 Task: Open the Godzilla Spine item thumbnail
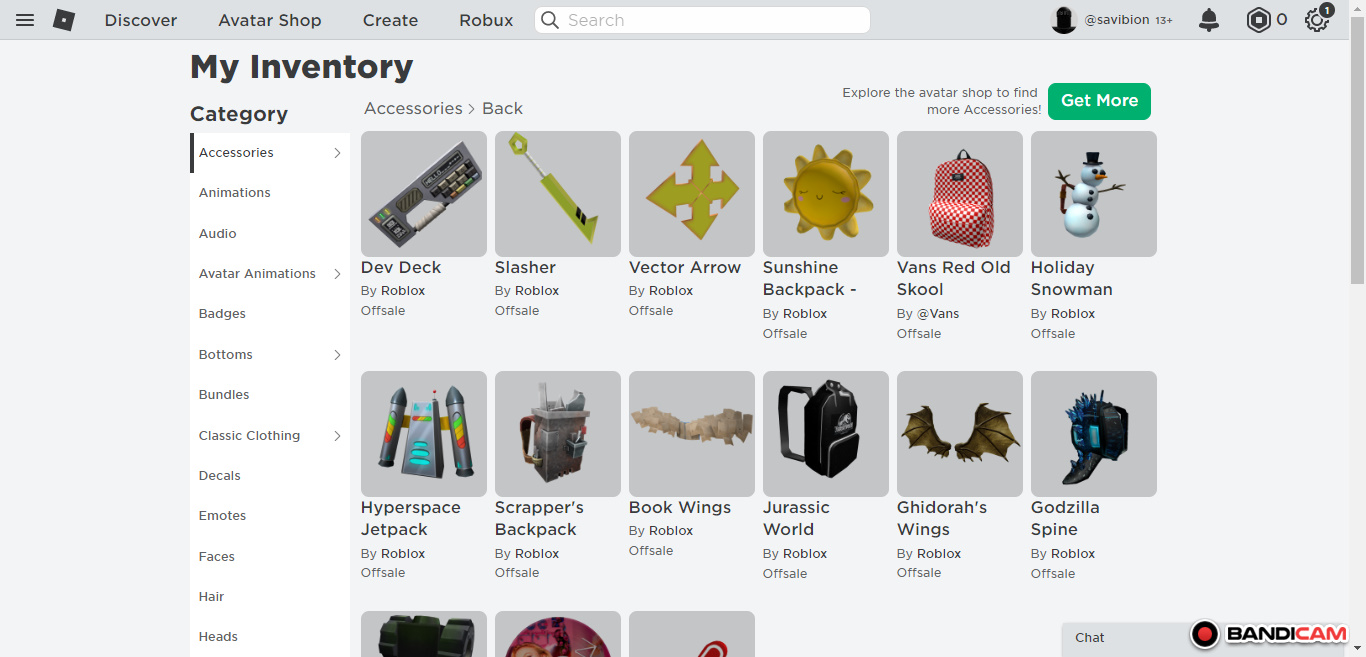coord(1093,434)
